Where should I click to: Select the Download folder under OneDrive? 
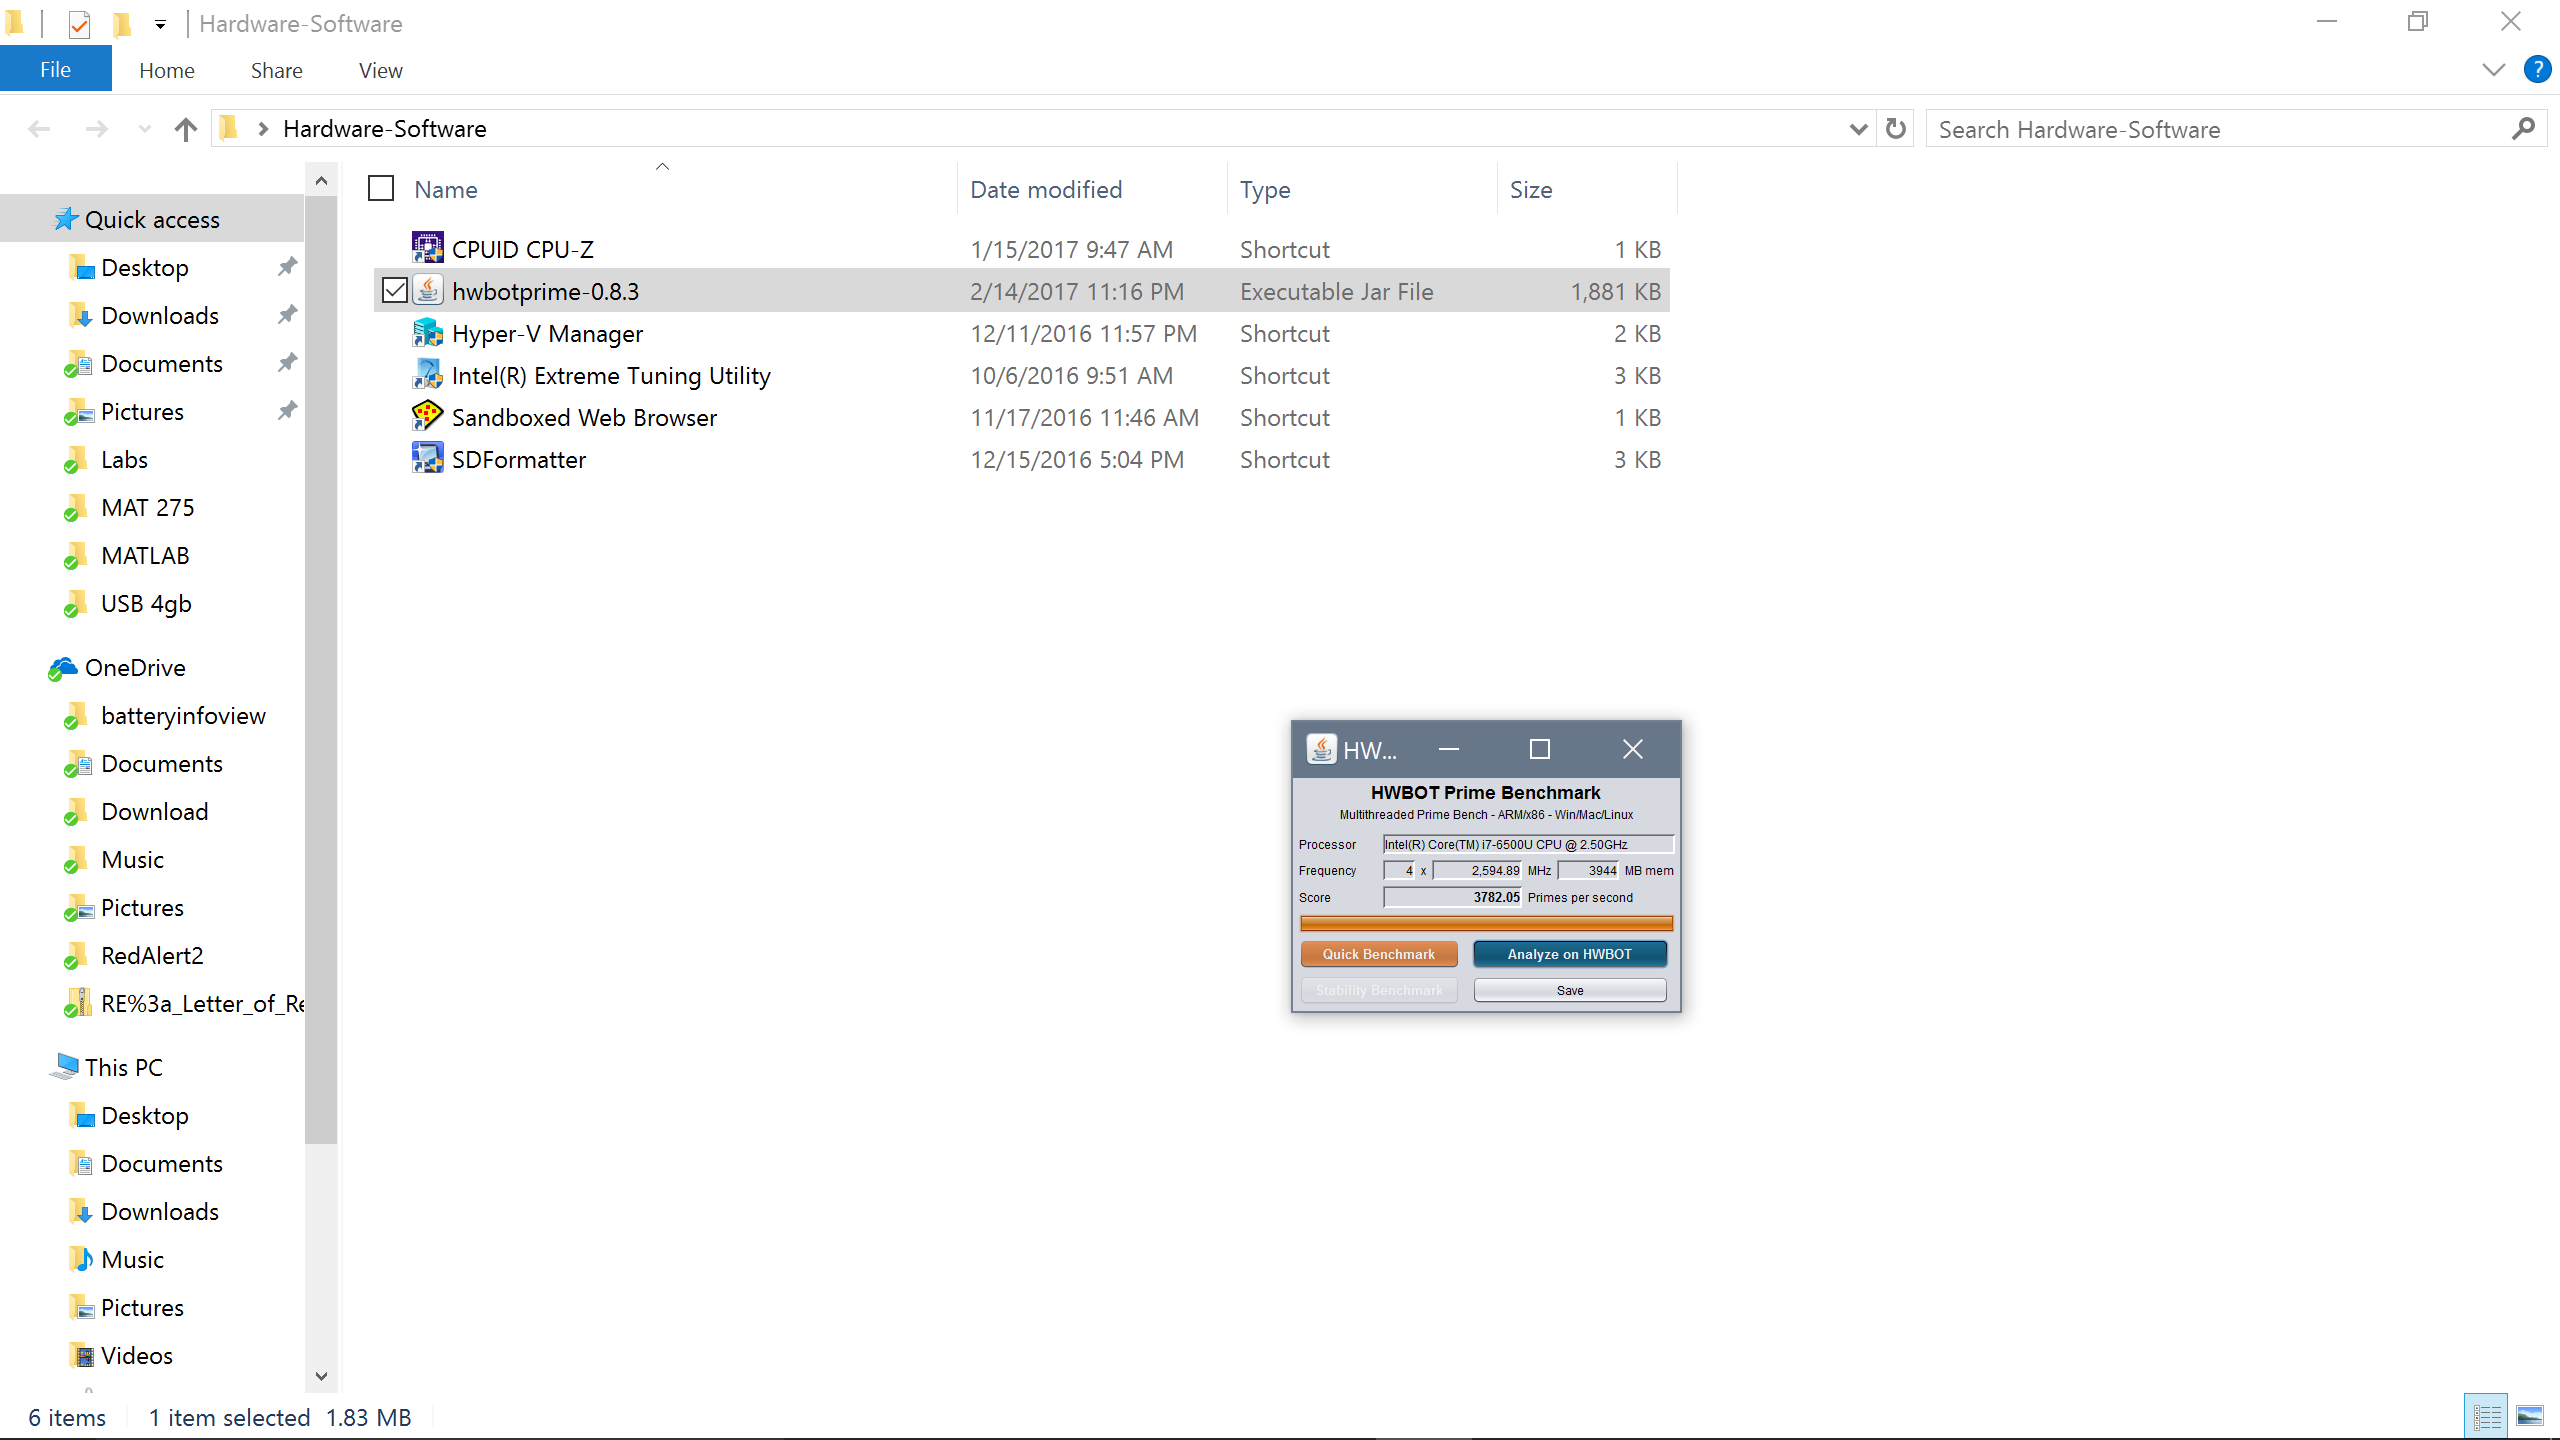click(x=154, y=811)
